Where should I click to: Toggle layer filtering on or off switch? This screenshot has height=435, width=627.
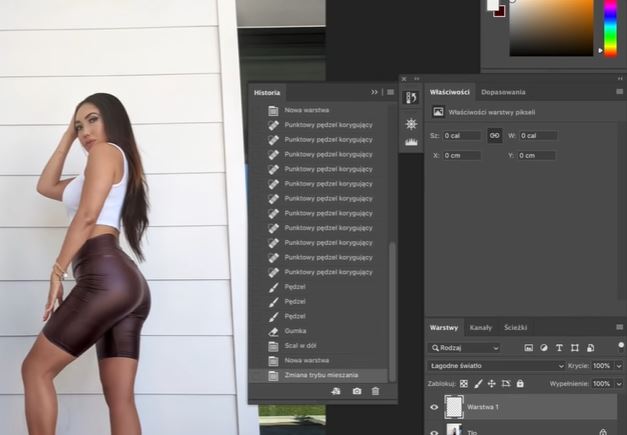point(621,347)
